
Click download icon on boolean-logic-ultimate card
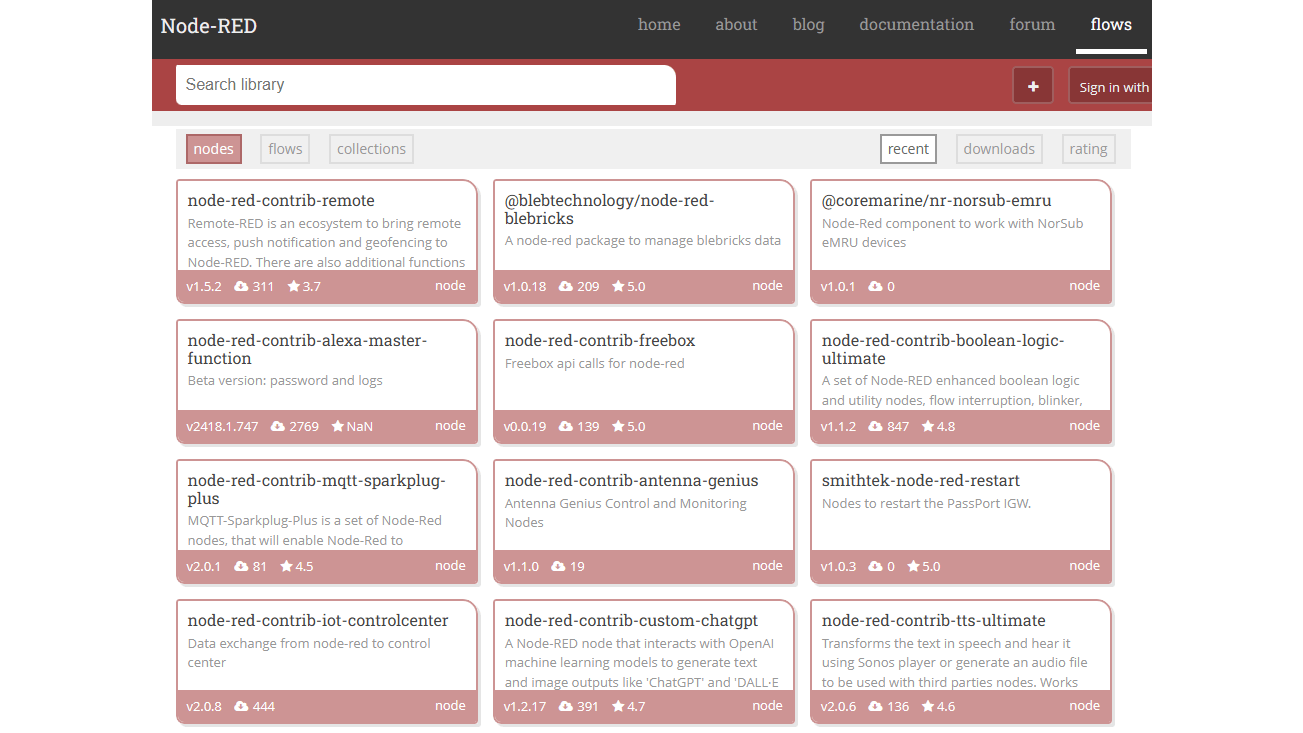pos(876,426)
